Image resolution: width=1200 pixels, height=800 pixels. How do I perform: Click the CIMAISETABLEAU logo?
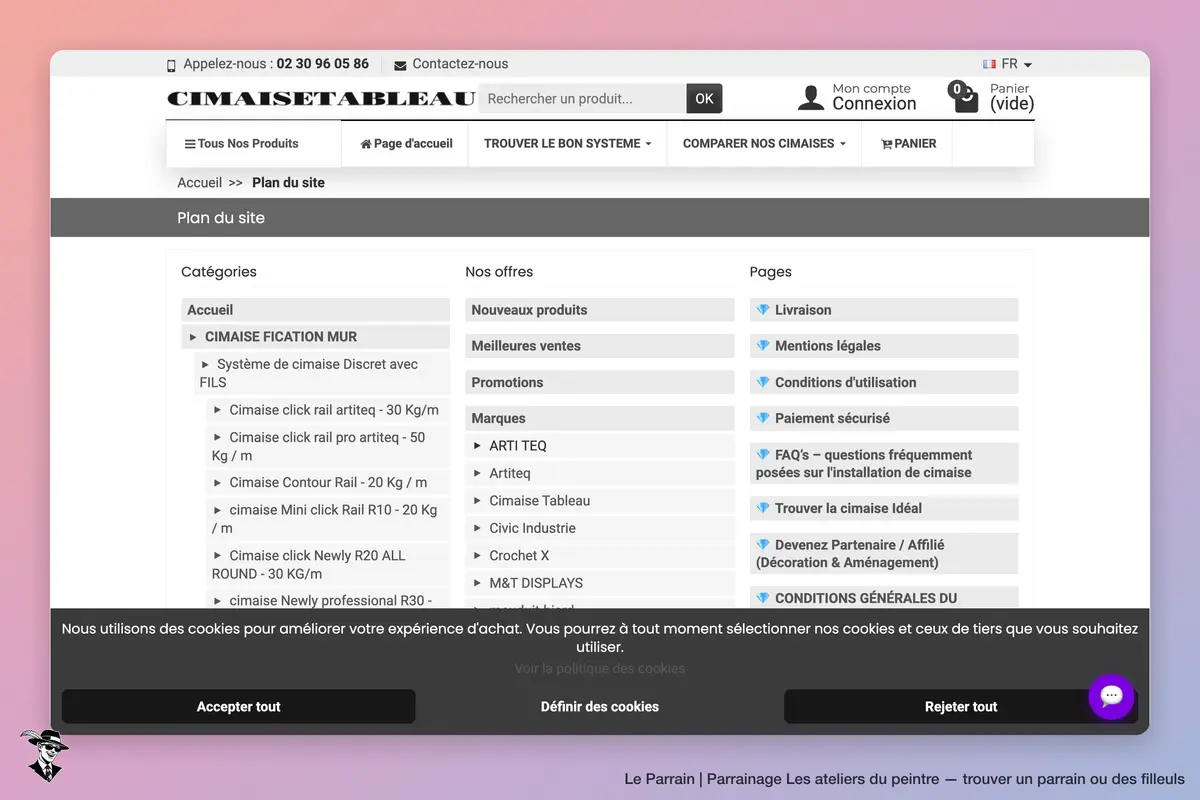[321, 98]
